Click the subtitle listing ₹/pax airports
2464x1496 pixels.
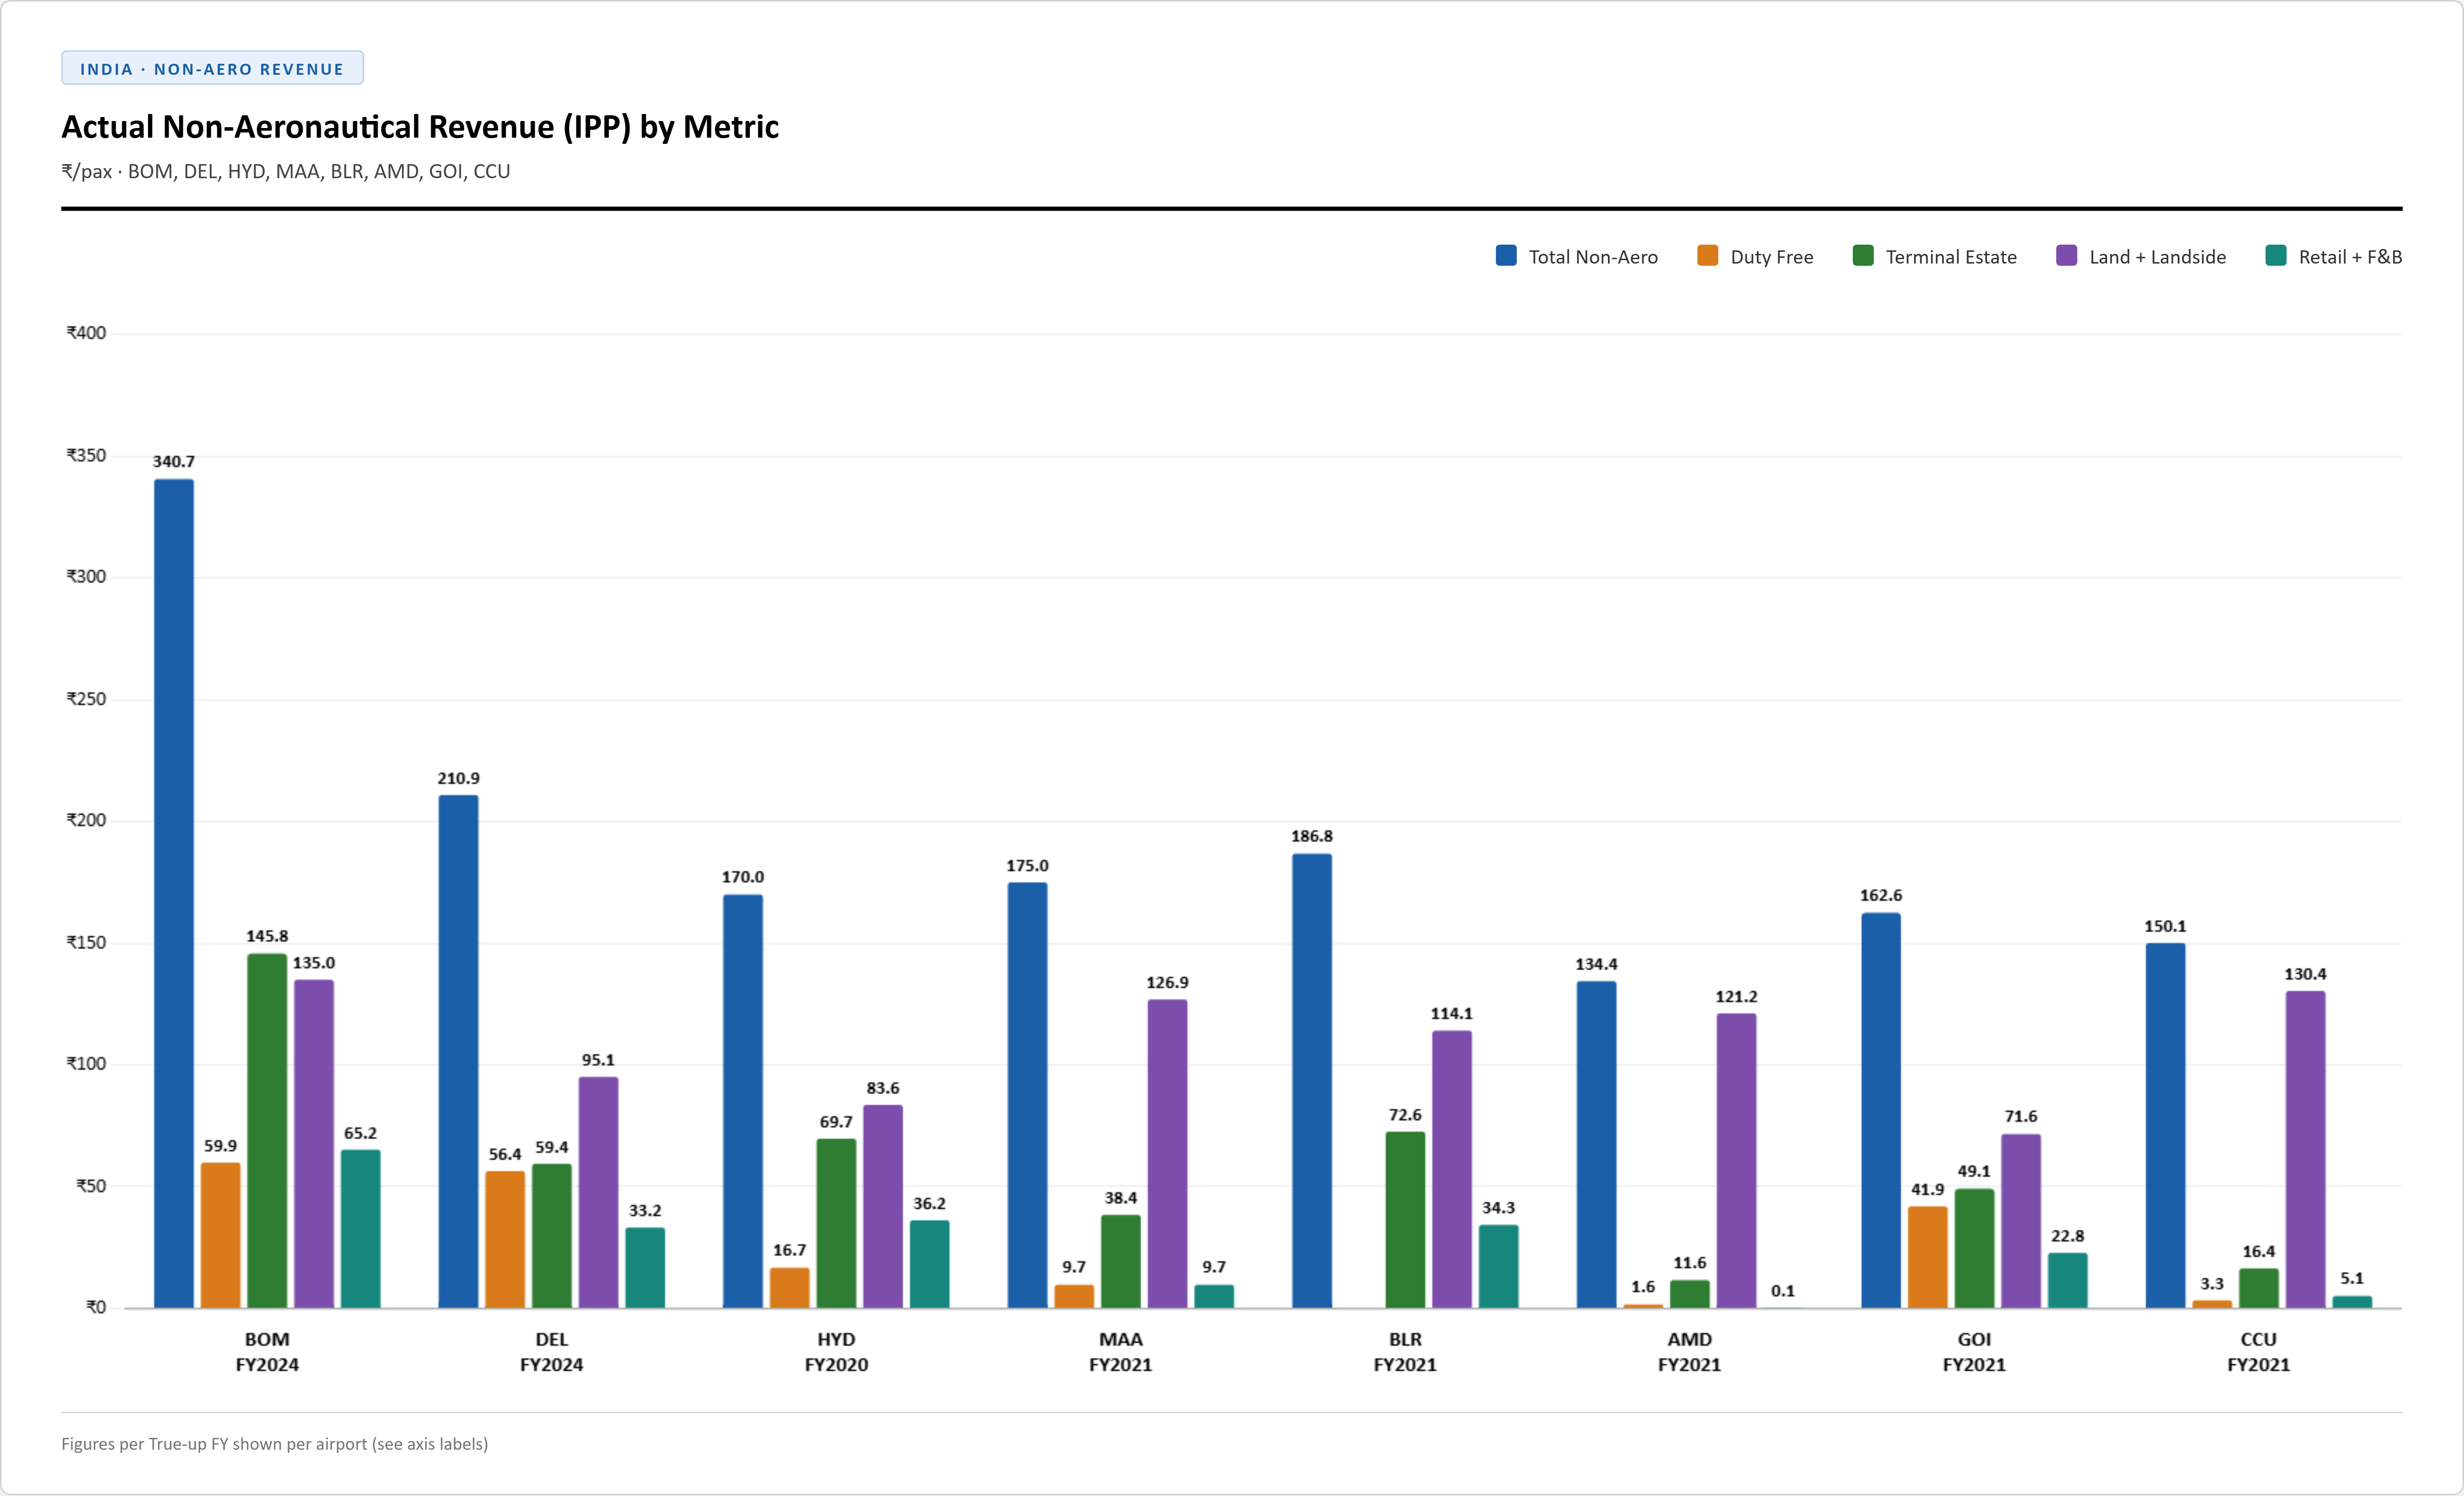point(286,171)
